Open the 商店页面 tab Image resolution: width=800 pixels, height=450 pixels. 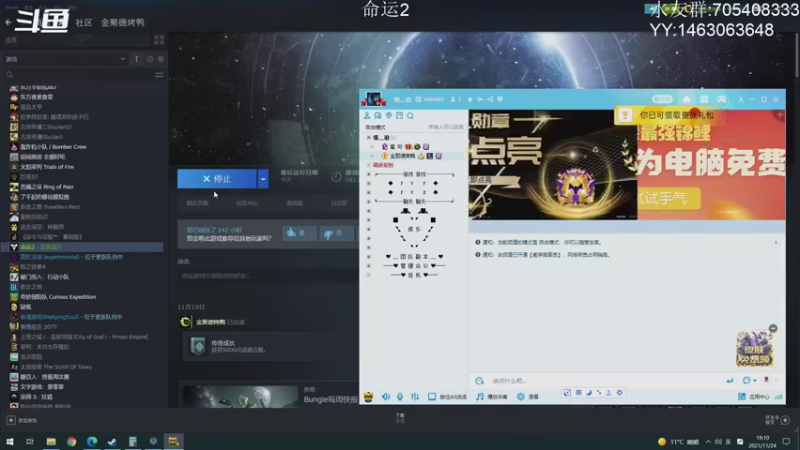[197, 203]
